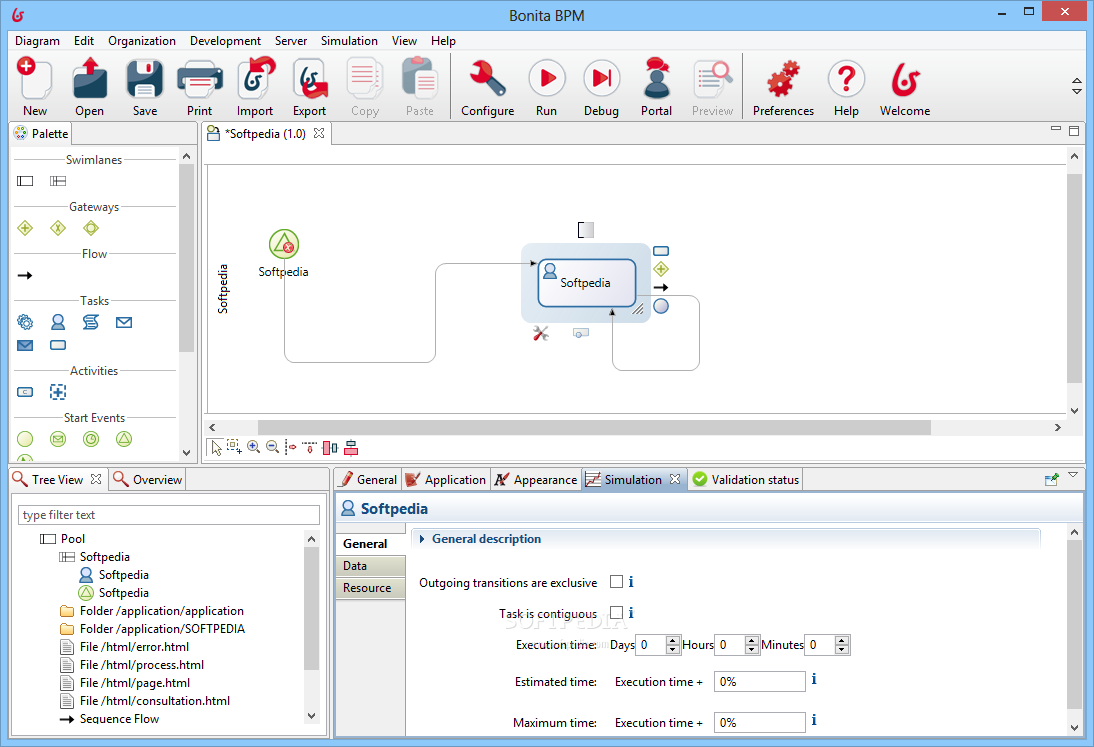Click the Export toolbar icon
Screen dimensions: 1094x747
coord(310,80)
